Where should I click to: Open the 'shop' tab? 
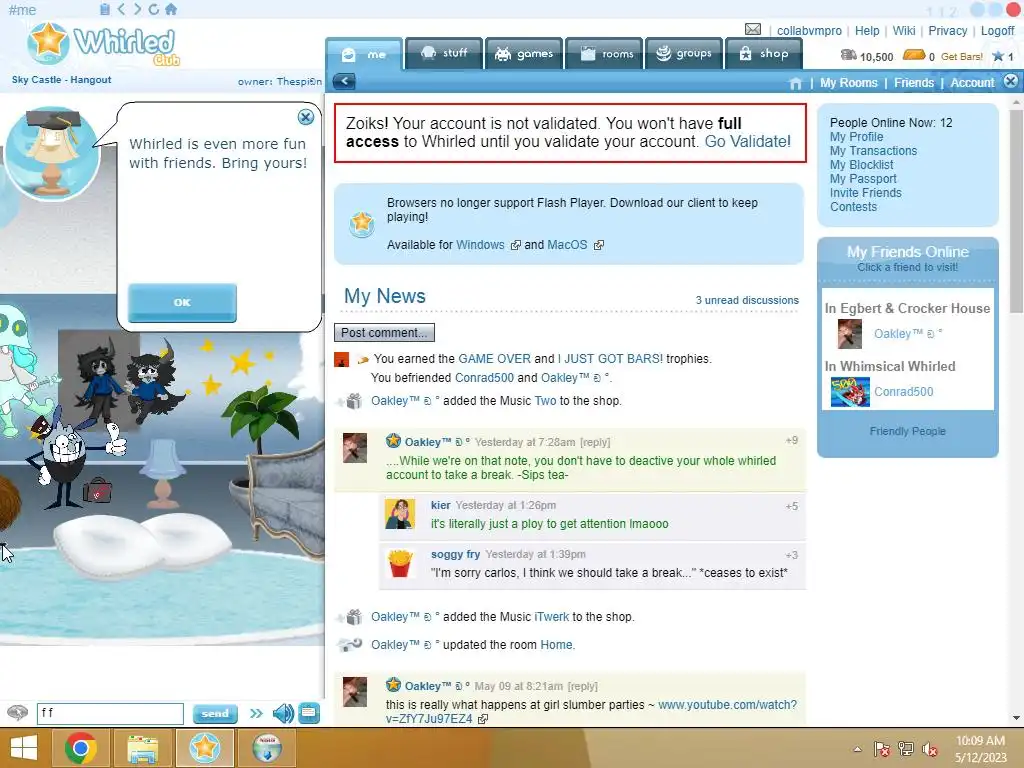pyautogui.click(x=763, y=54)
